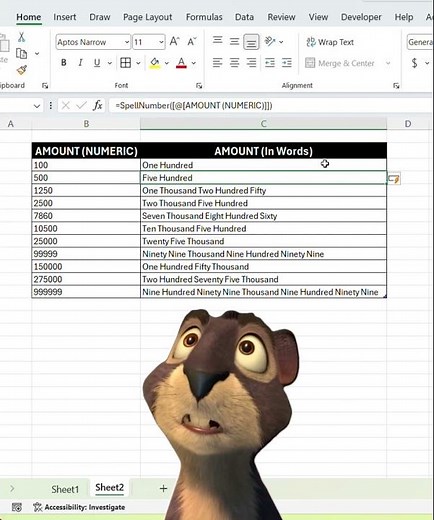Click the Borders icon
The width and height of the screenshot is (434, 520).
pos(126,63)
